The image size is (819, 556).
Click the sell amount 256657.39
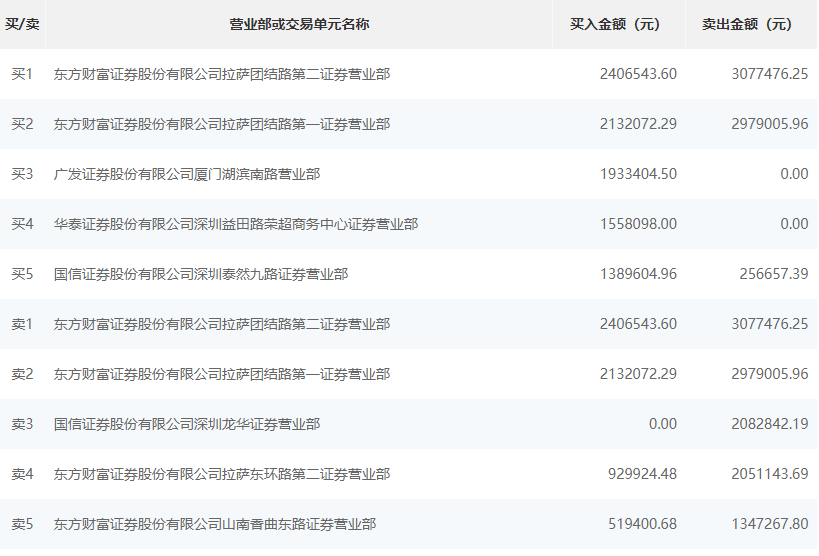tap(774, 274)
